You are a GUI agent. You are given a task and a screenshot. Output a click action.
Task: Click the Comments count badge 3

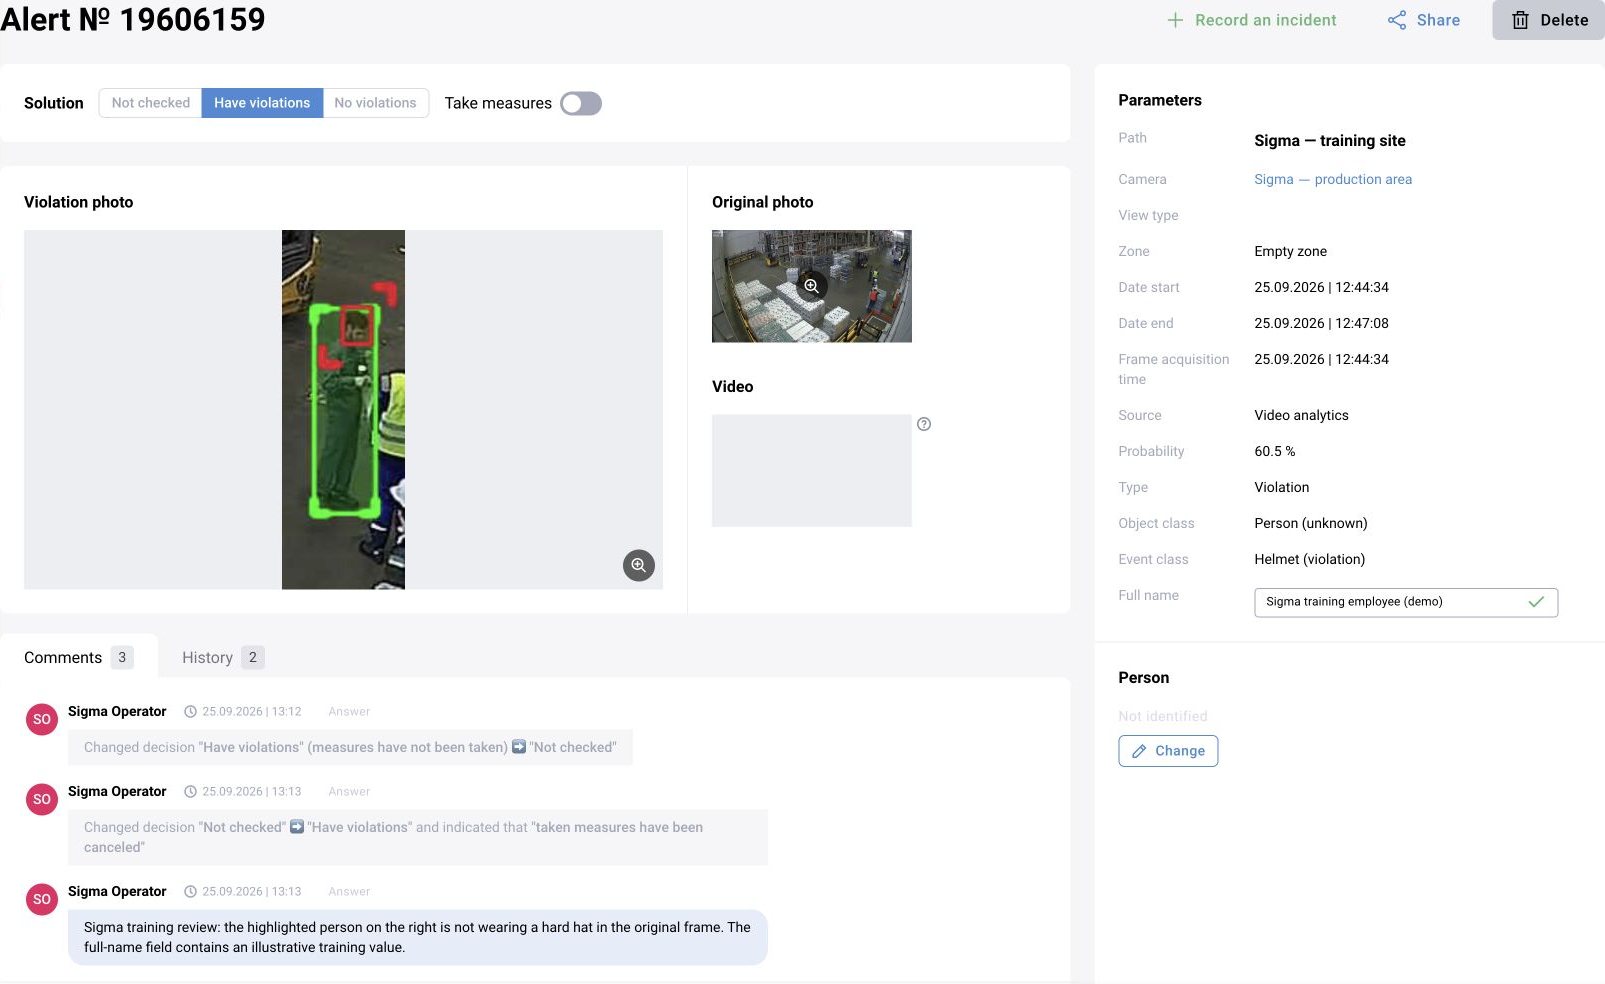click(122, 657)
